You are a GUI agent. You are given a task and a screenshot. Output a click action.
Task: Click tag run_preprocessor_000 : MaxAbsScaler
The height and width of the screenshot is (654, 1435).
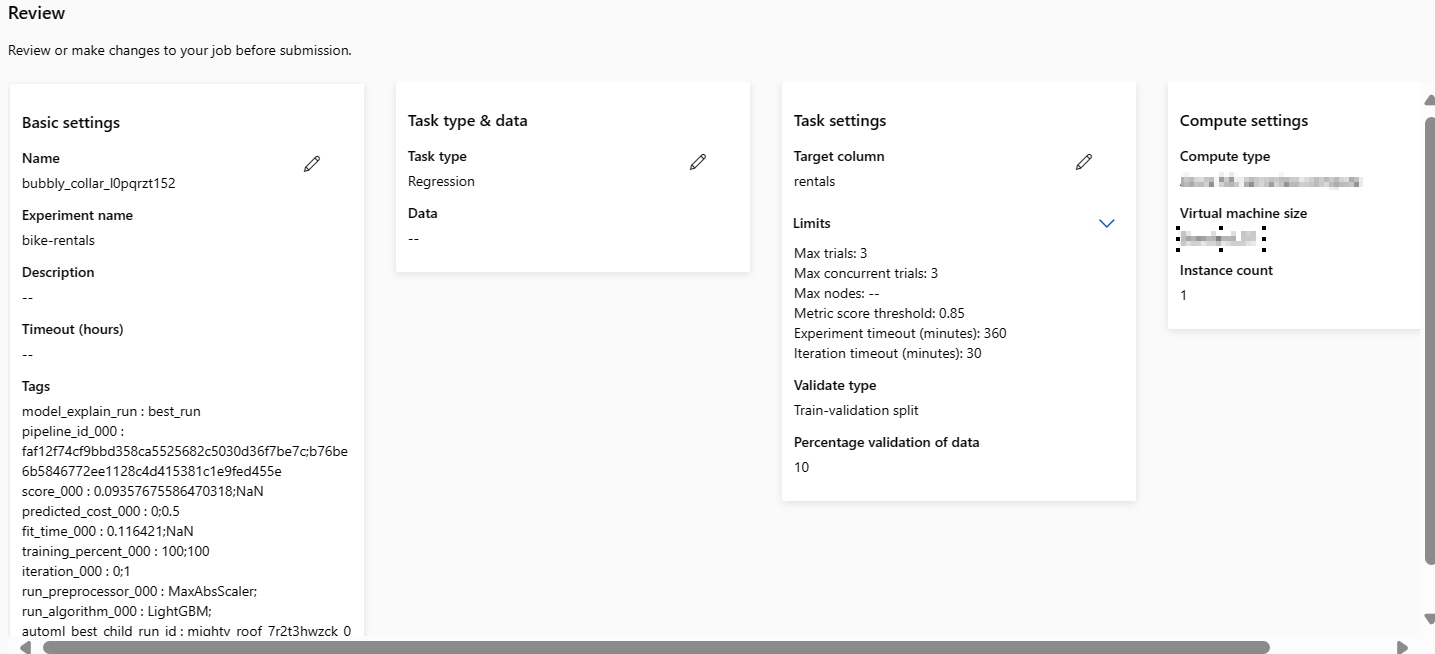[x=140, y=591]
